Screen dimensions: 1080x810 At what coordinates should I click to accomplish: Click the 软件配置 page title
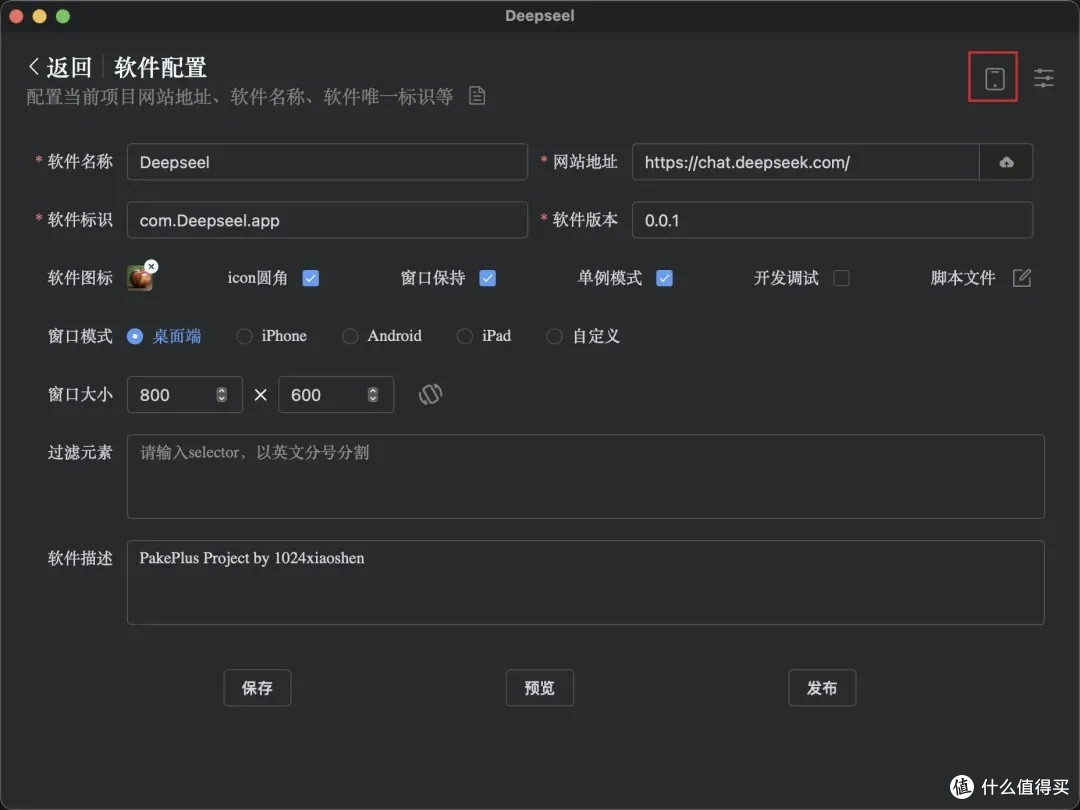[160, 68]
